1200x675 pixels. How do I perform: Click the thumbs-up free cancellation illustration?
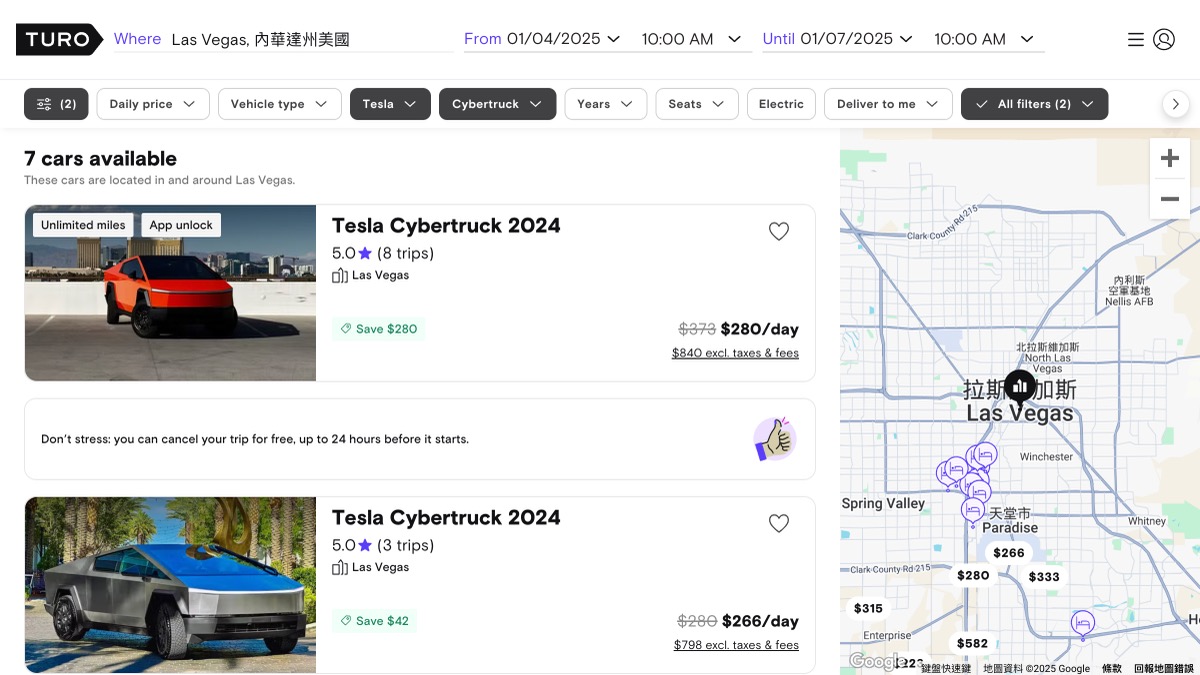coord(774,439)
